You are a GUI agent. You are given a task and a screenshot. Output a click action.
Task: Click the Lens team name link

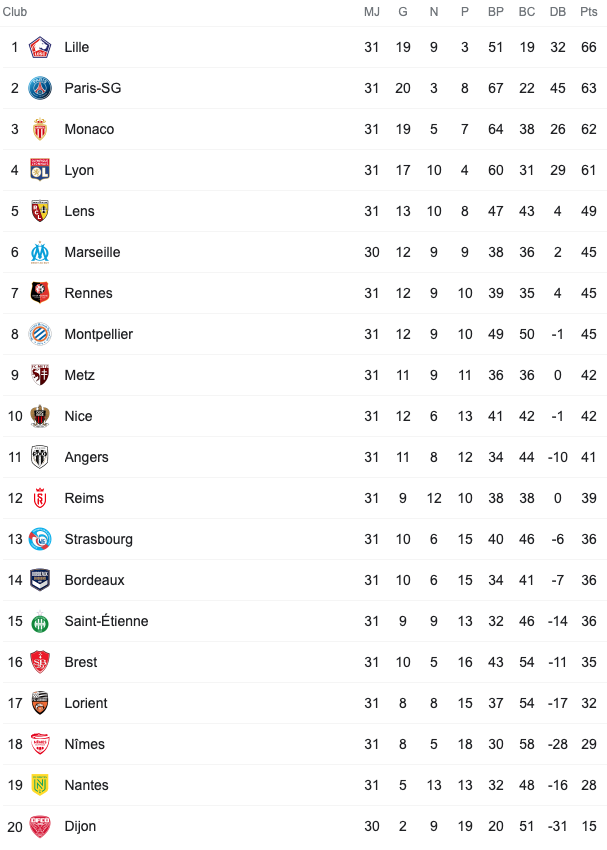pyautogui.click(x=79, y=211)
